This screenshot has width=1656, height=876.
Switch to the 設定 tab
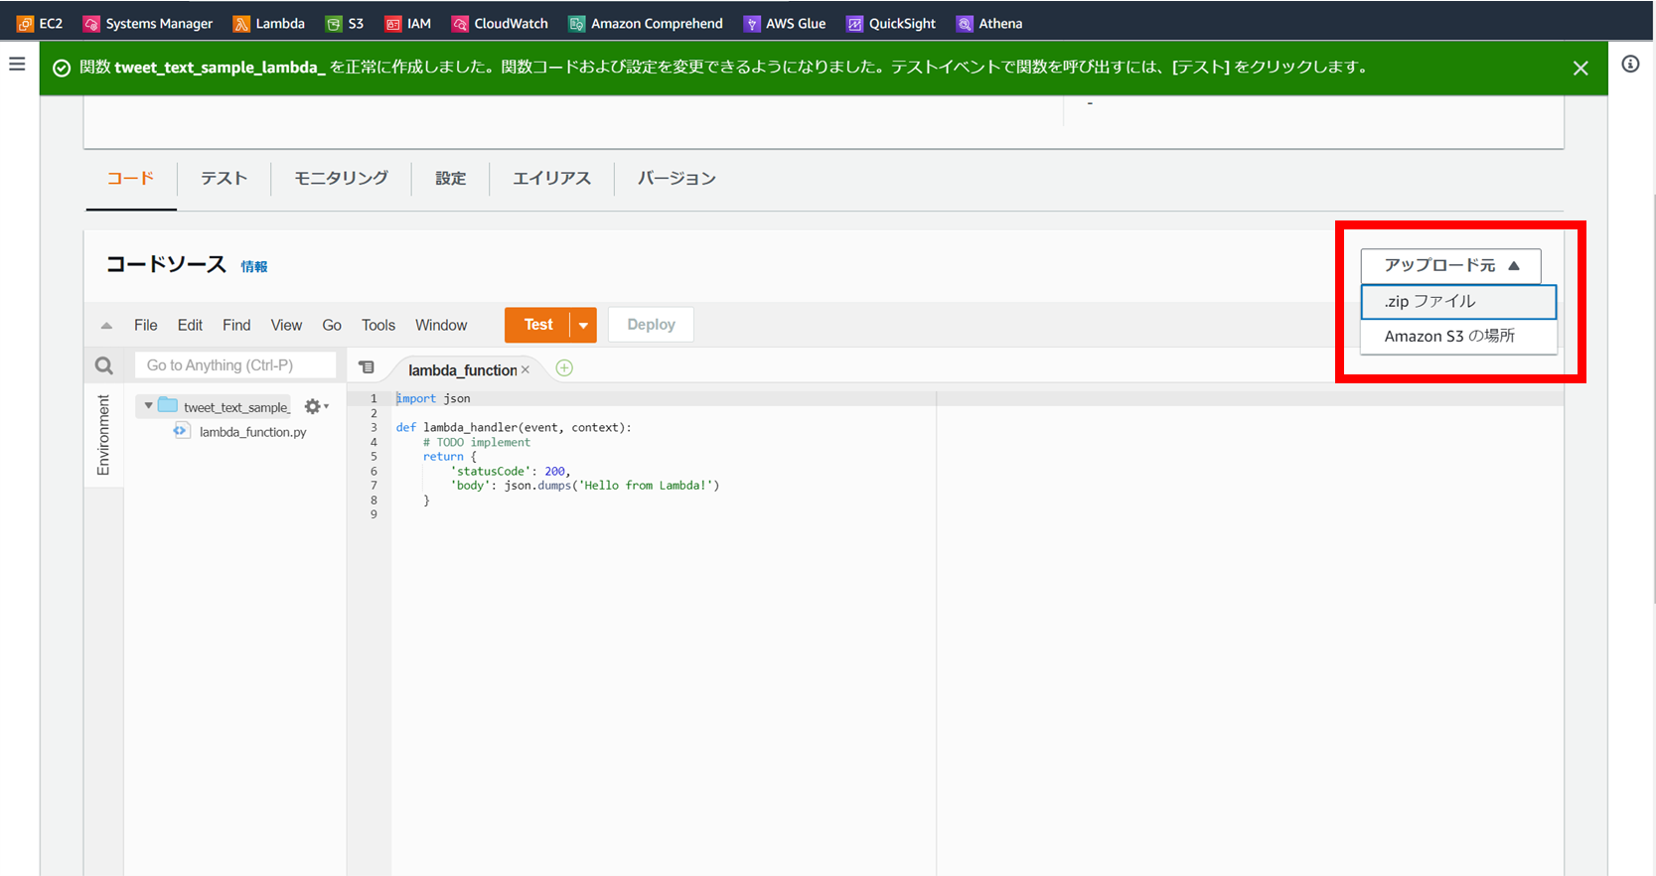(x=450, y=178)
